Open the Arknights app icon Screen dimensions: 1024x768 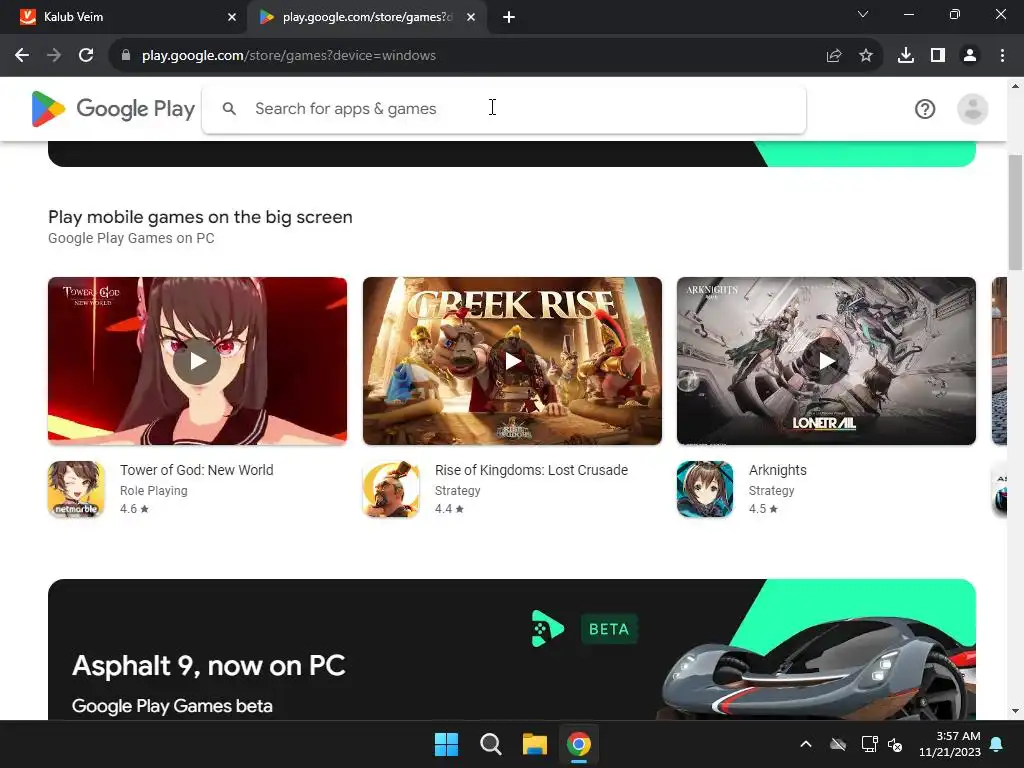point(705,489)
